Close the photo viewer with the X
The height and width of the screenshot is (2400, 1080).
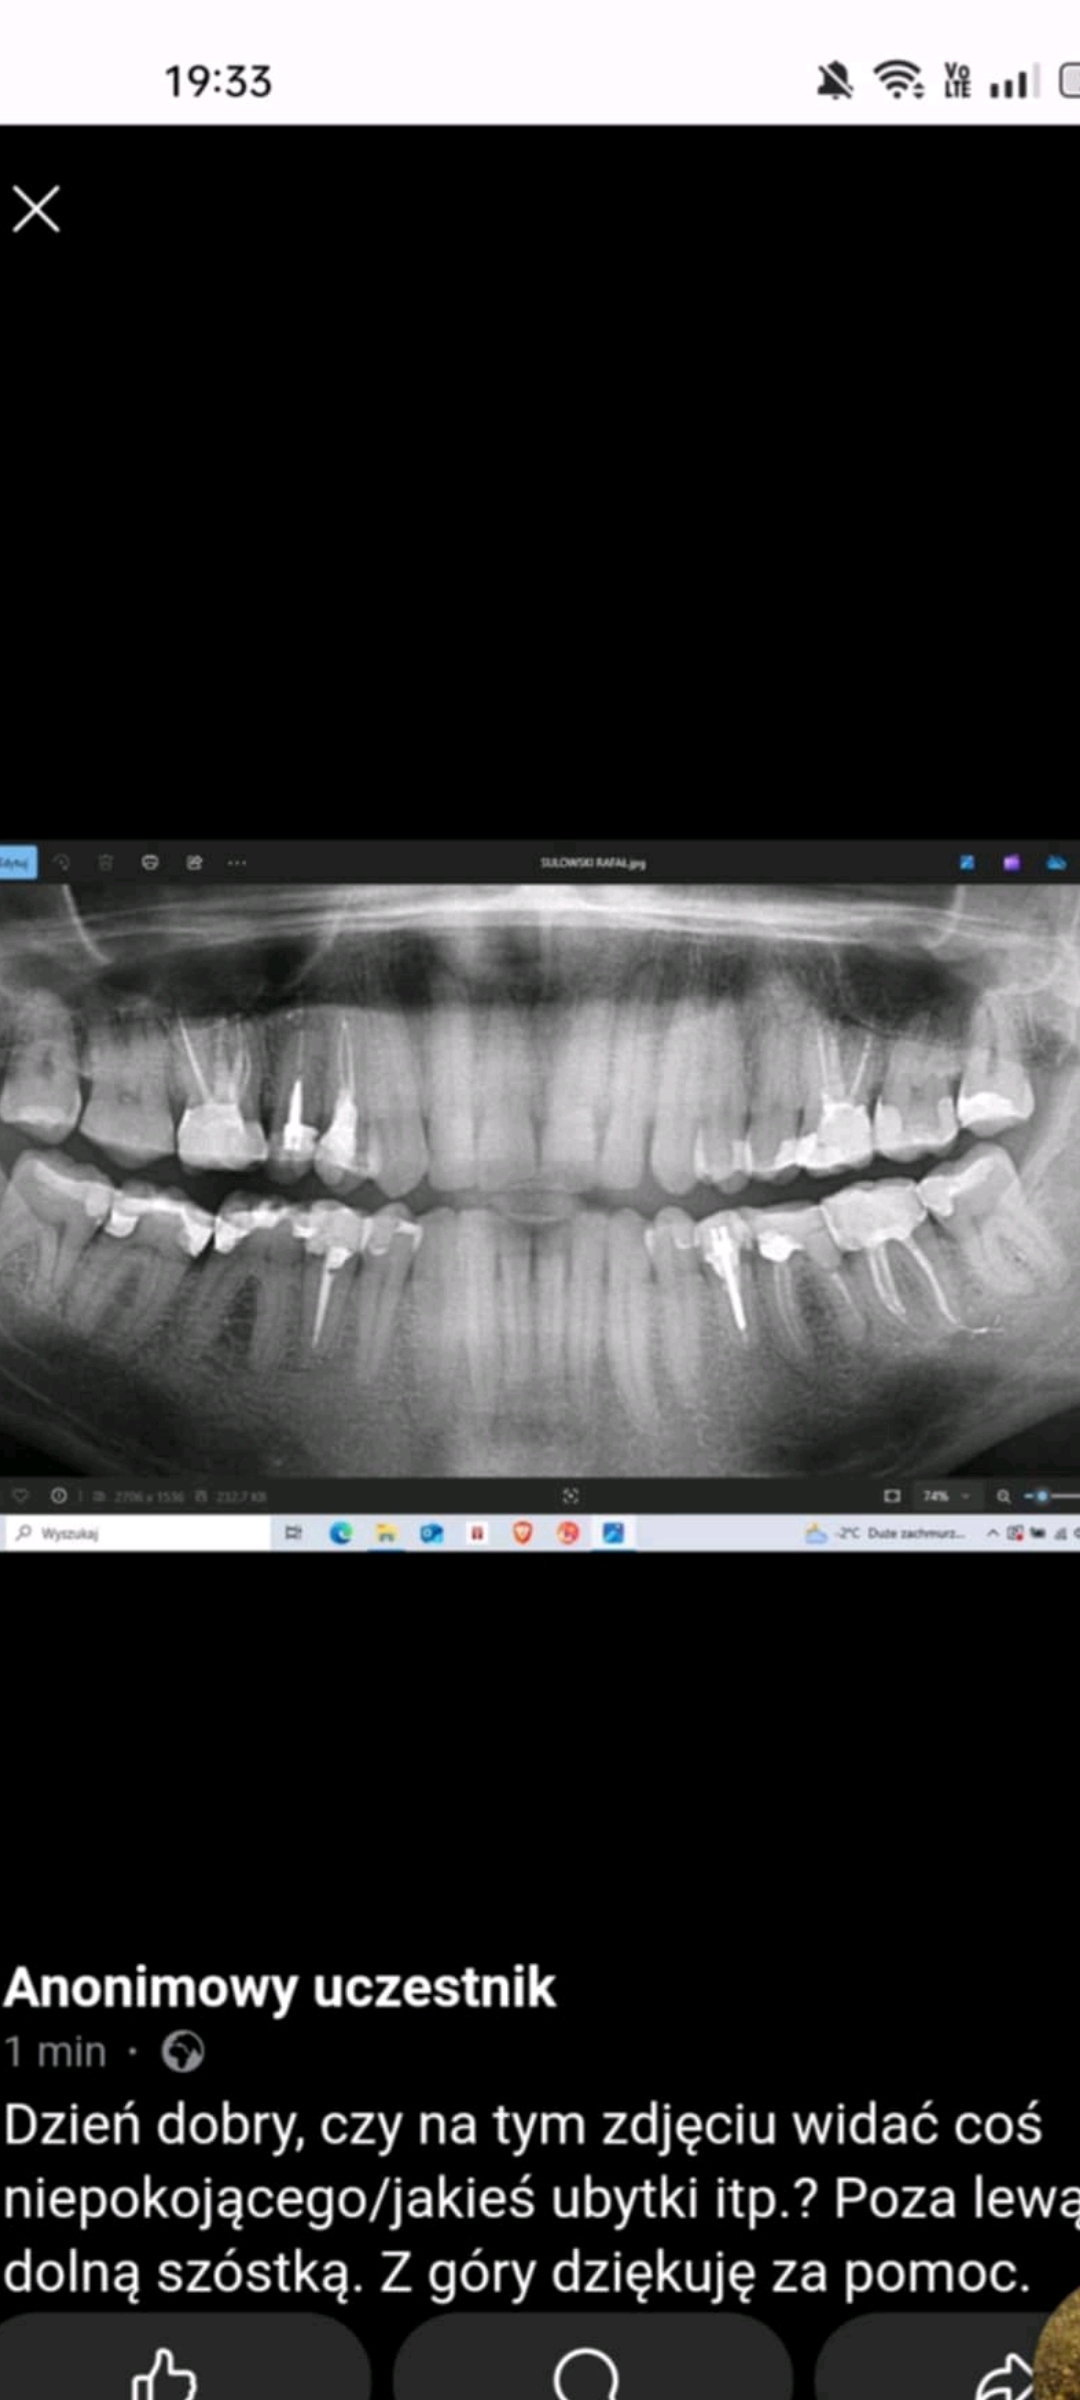coord(36,209)
